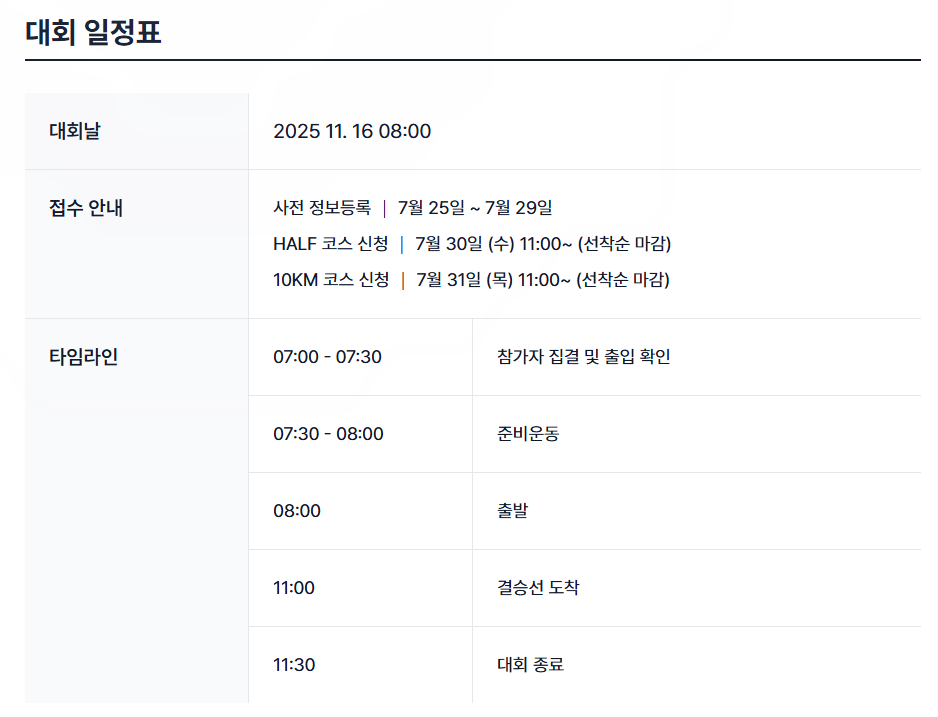Click the 07:00 - 07:30 time slot
This screenshot has width=938, height=717.
coord(328,357)
